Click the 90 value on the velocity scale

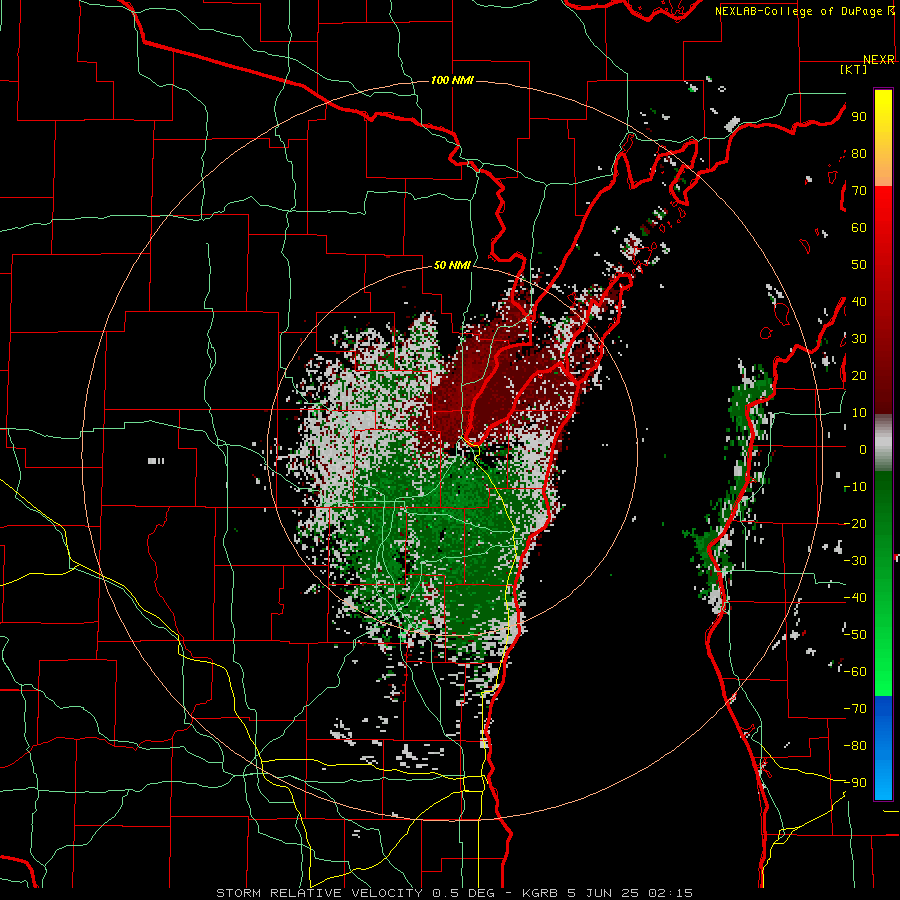pos(859,117)
